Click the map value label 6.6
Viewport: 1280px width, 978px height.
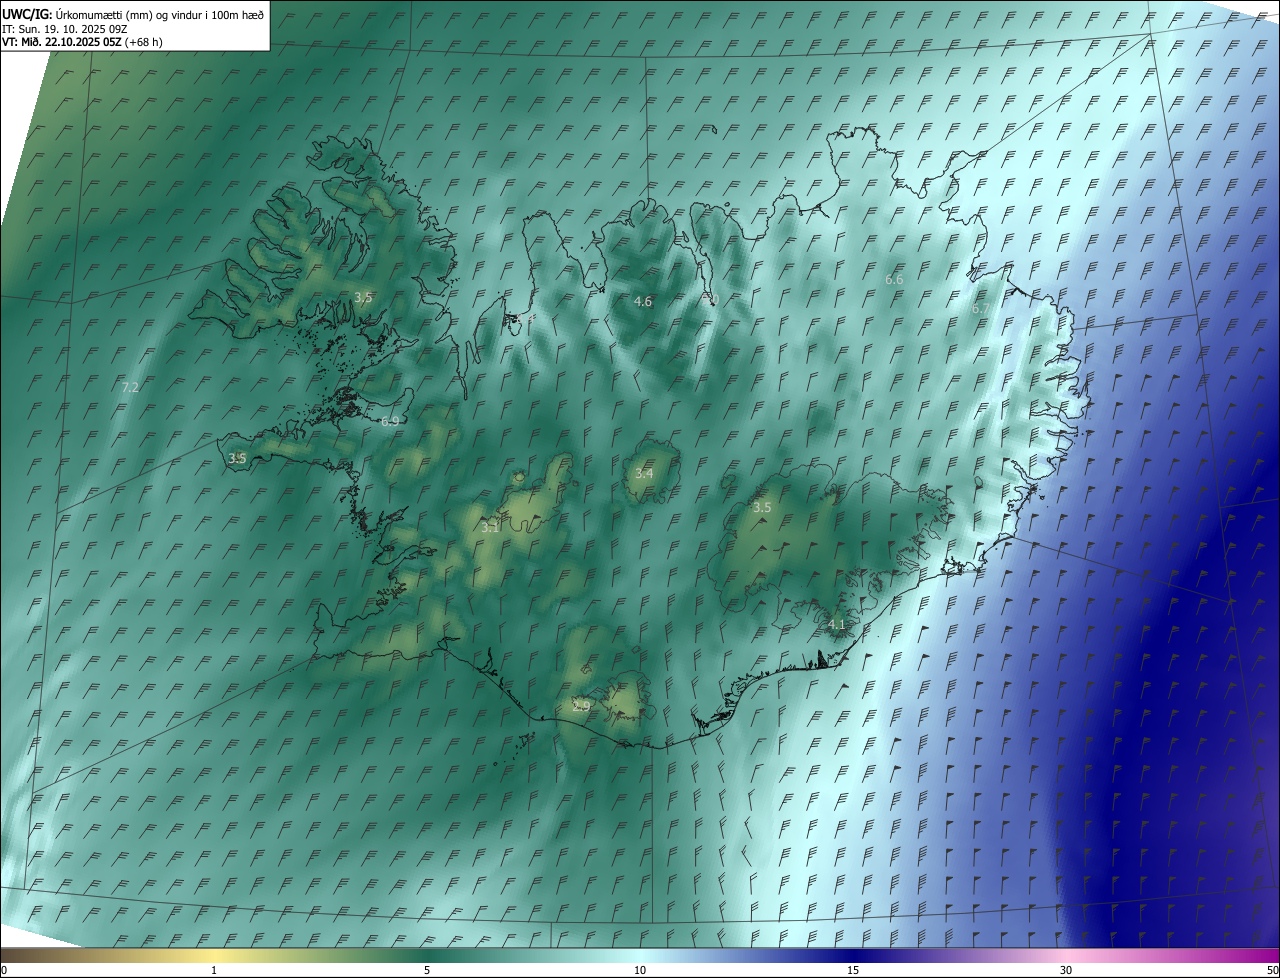pos(894,279)
